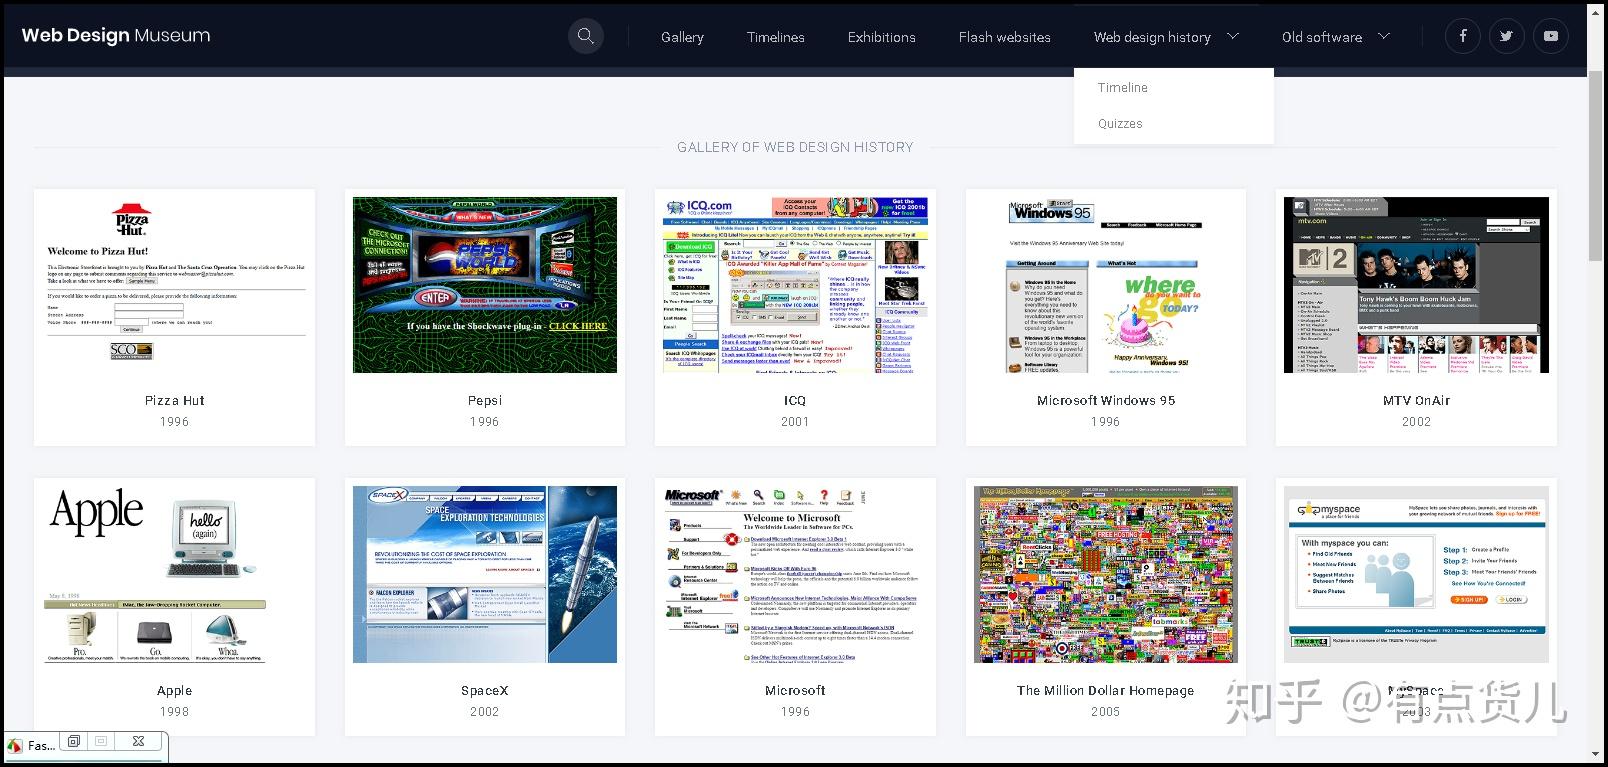Open the Gallery menu item
The width and height of the screenshot is (1608, 767).
point(682,37)
